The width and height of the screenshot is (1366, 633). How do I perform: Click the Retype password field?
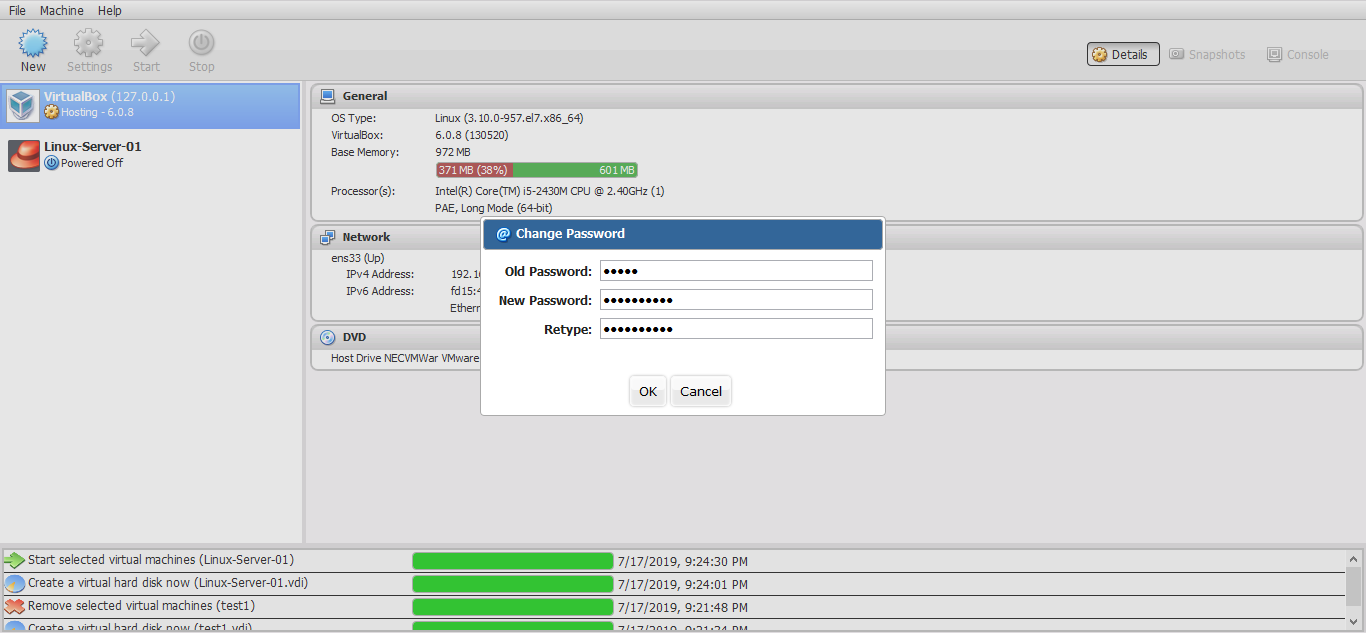pyautogui.click(x=736, y=329)
